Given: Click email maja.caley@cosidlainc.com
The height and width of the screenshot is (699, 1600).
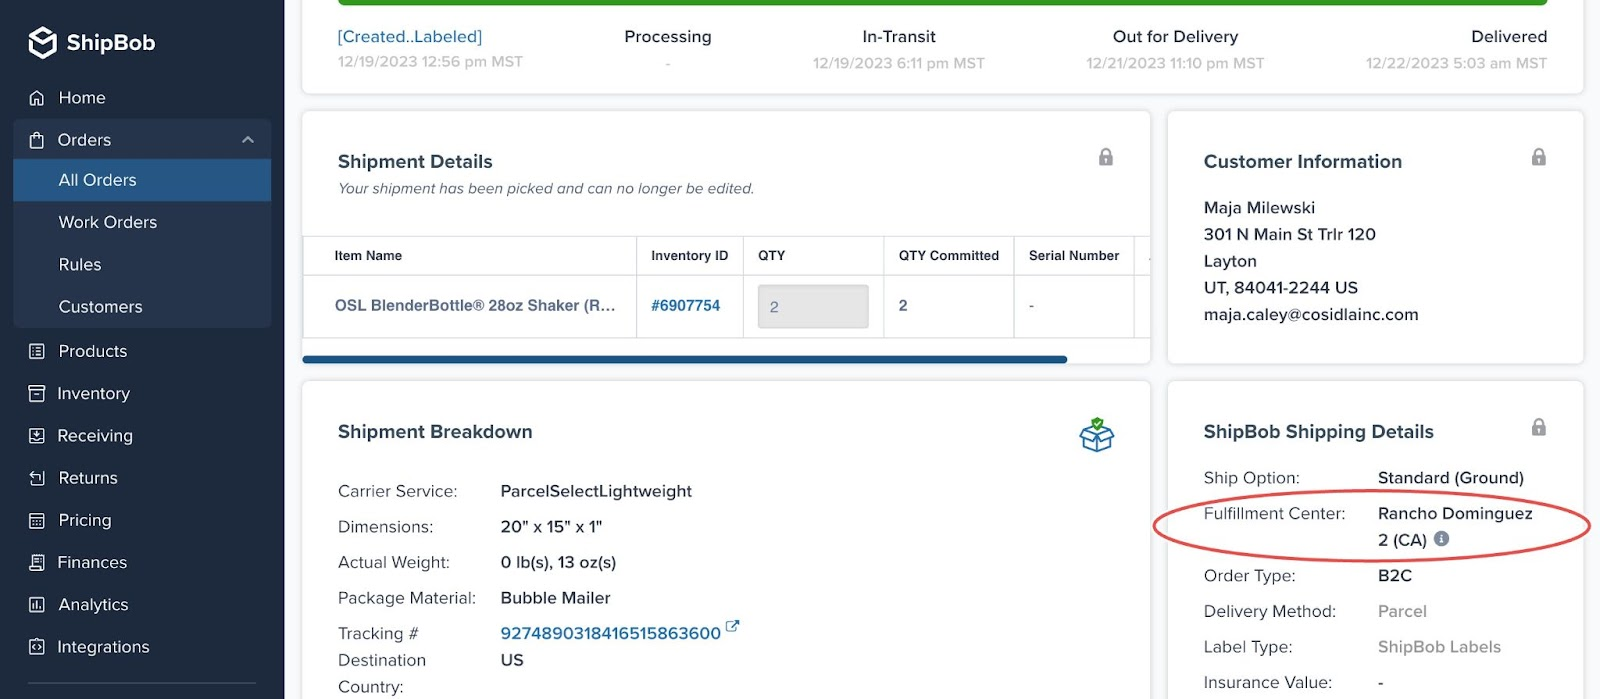Looking at the screenshot, I should point(1311,314).
